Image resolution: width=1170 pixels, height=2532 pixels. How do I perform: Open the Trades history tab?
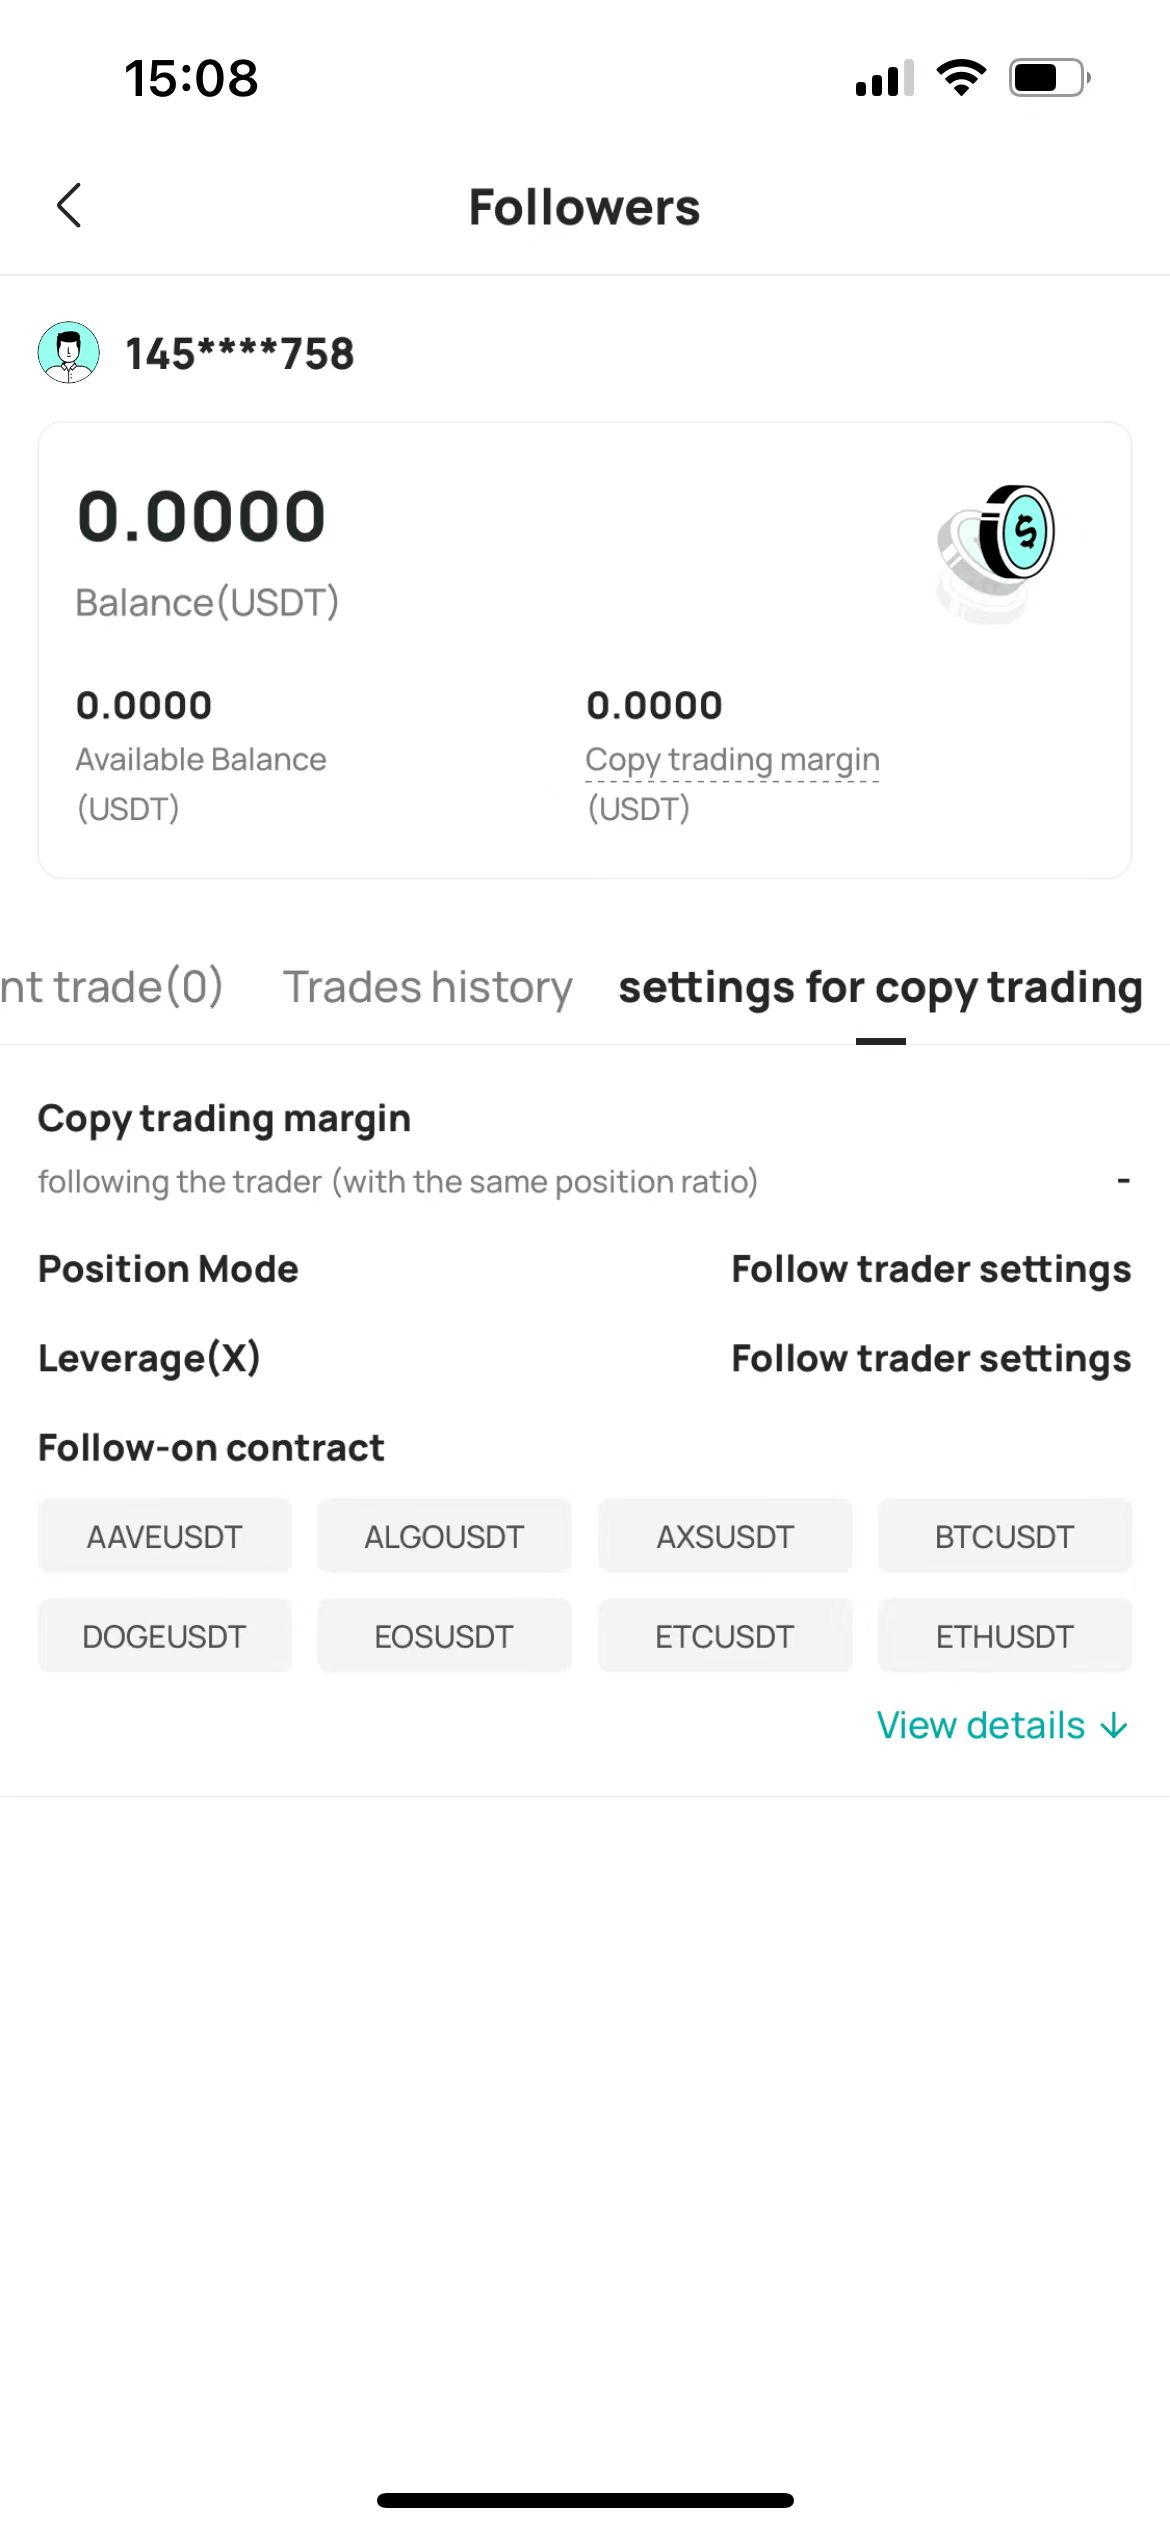pyautogui.click(x=427, y=987)
